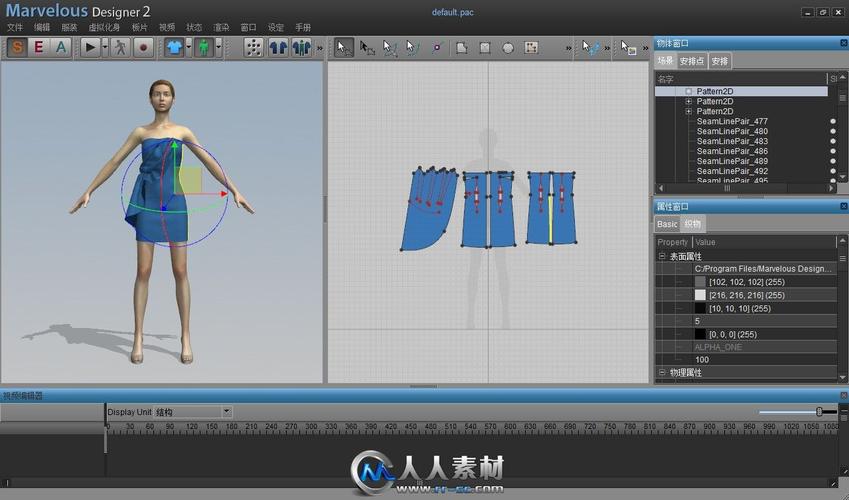Click the red E mode button

coord(38,48)
